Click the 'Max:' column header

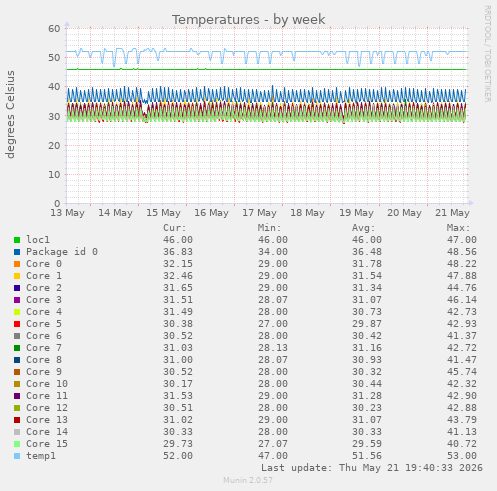pyautogui.click(x=458, y=228)
